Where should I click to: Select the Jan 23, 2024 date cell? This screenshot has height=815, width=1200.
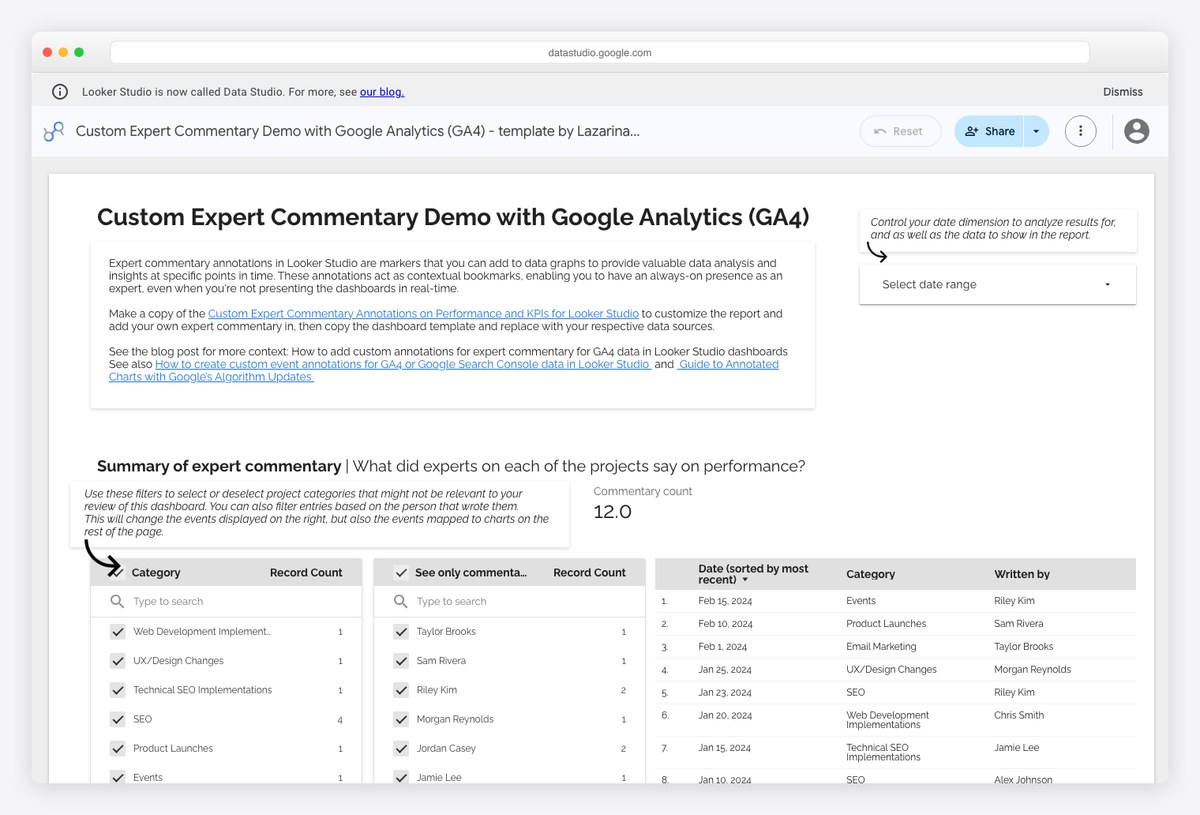725,693
